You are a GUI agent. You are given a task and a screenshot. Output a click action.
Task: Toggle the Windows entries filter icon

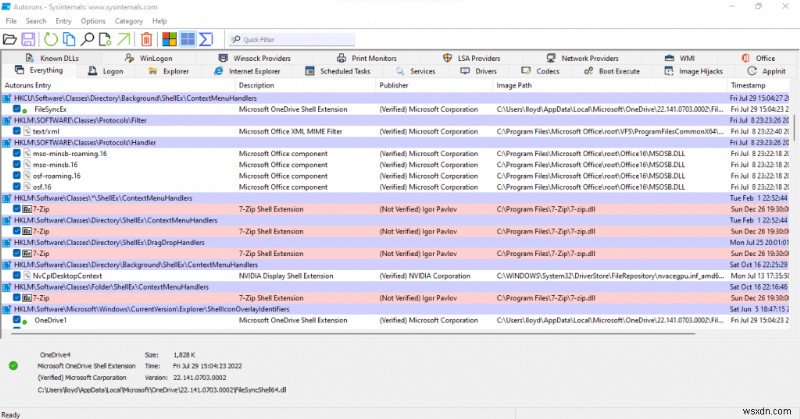[169, 39]
